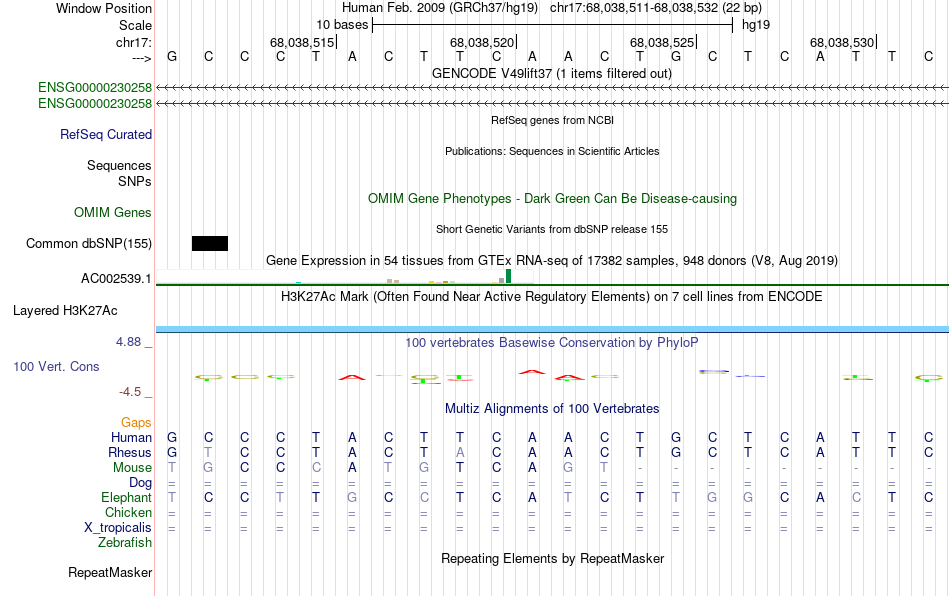The image size is (950, 596).
Task: Select the Mouse species row label
Action: coord(132,468)
